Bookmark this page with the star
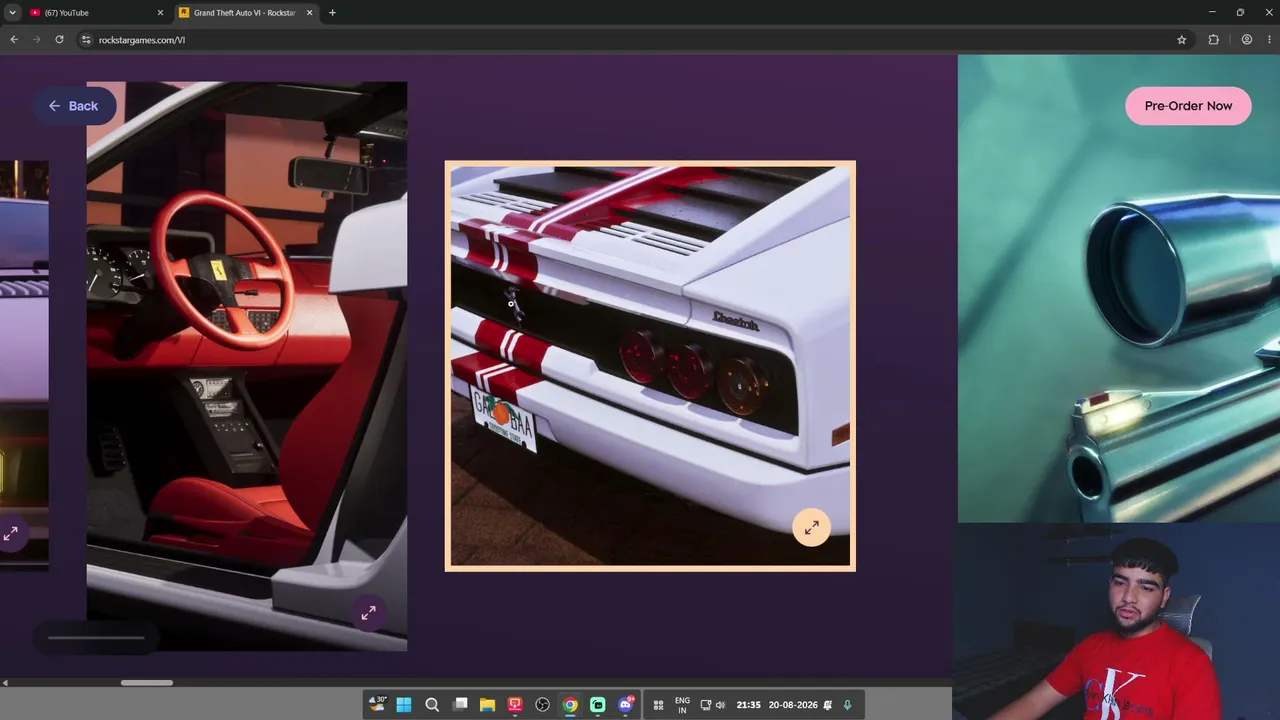1280x720 pixels. click(1181, 40)
